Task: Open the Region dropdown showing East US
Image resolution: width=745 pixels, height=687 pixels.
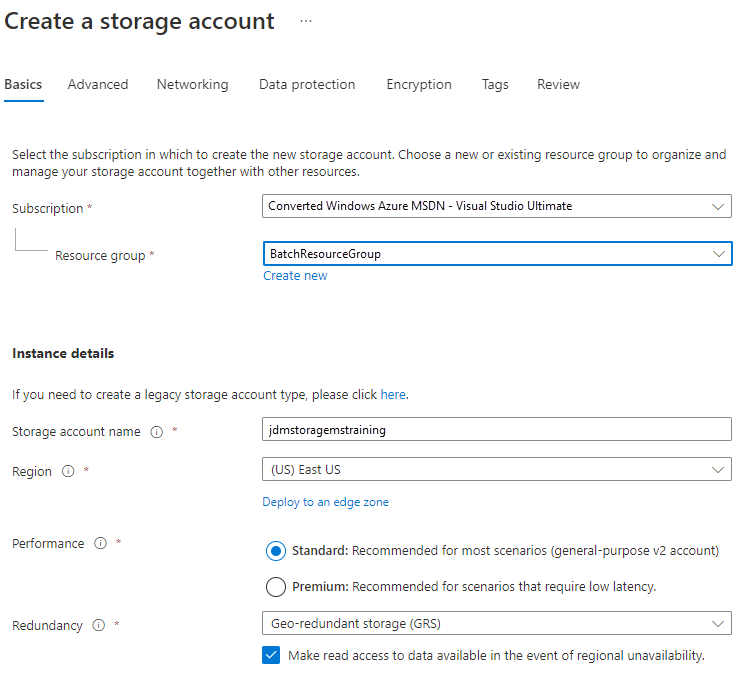Action: click(x=497, y=469)
